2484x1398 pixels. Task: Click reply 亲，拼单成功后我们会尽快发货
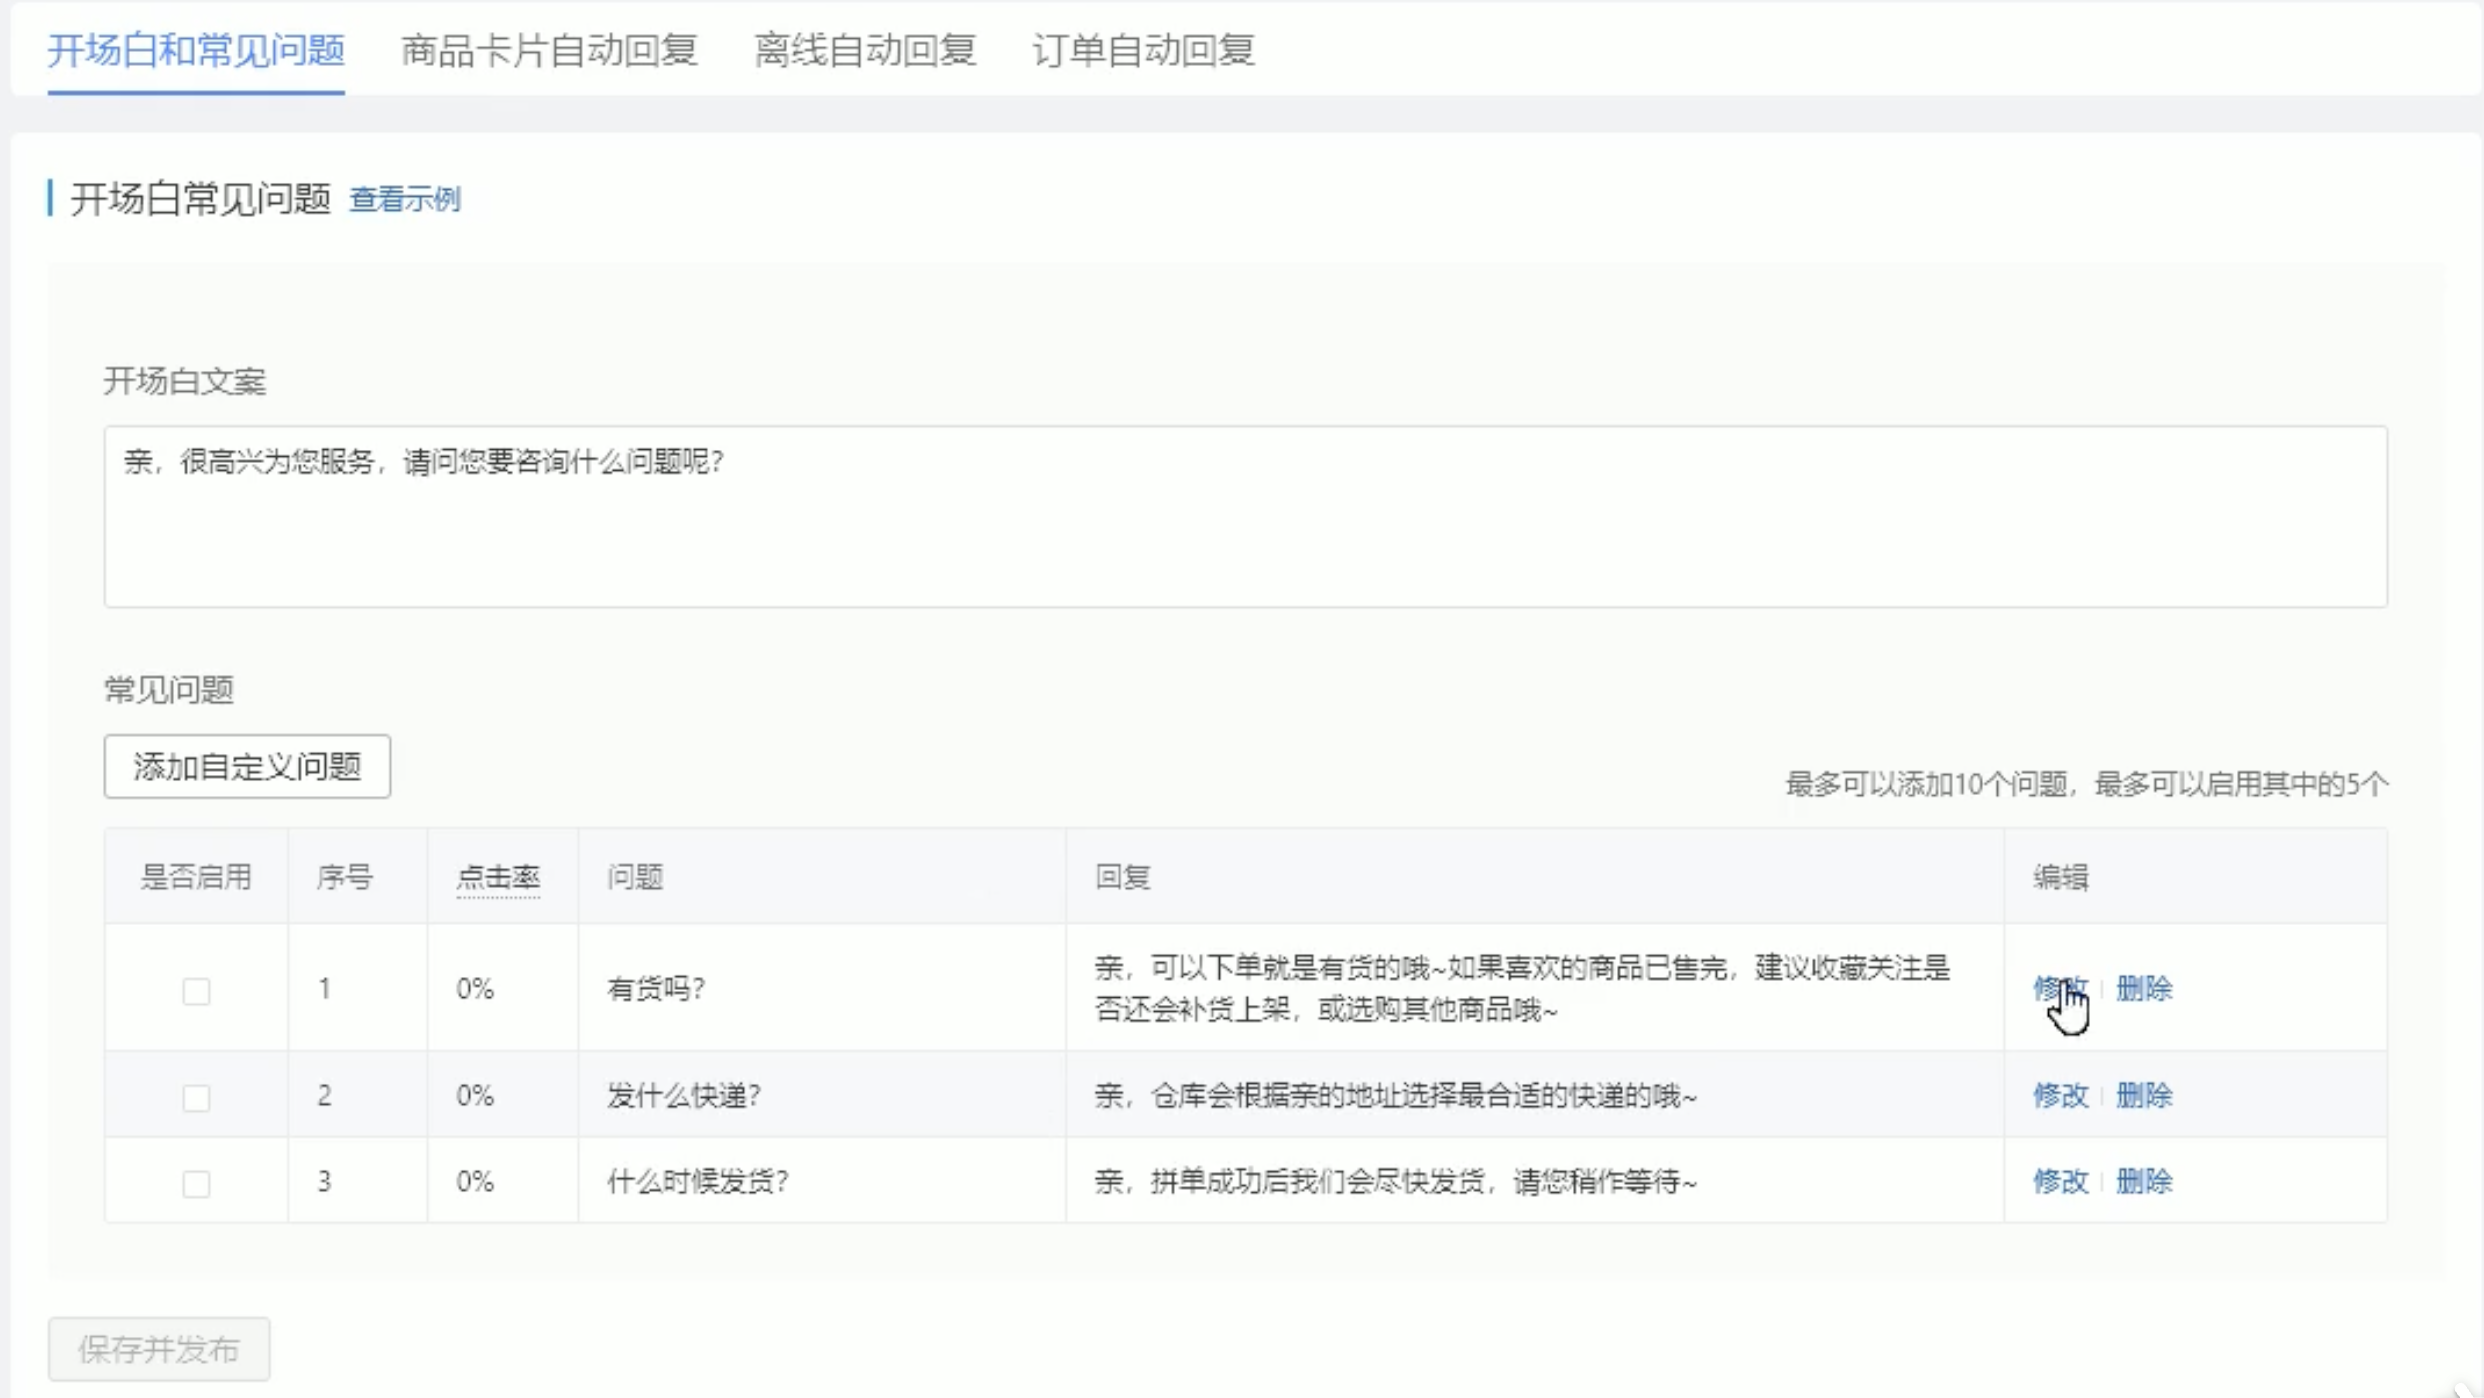click(x=1395, y=1181)
